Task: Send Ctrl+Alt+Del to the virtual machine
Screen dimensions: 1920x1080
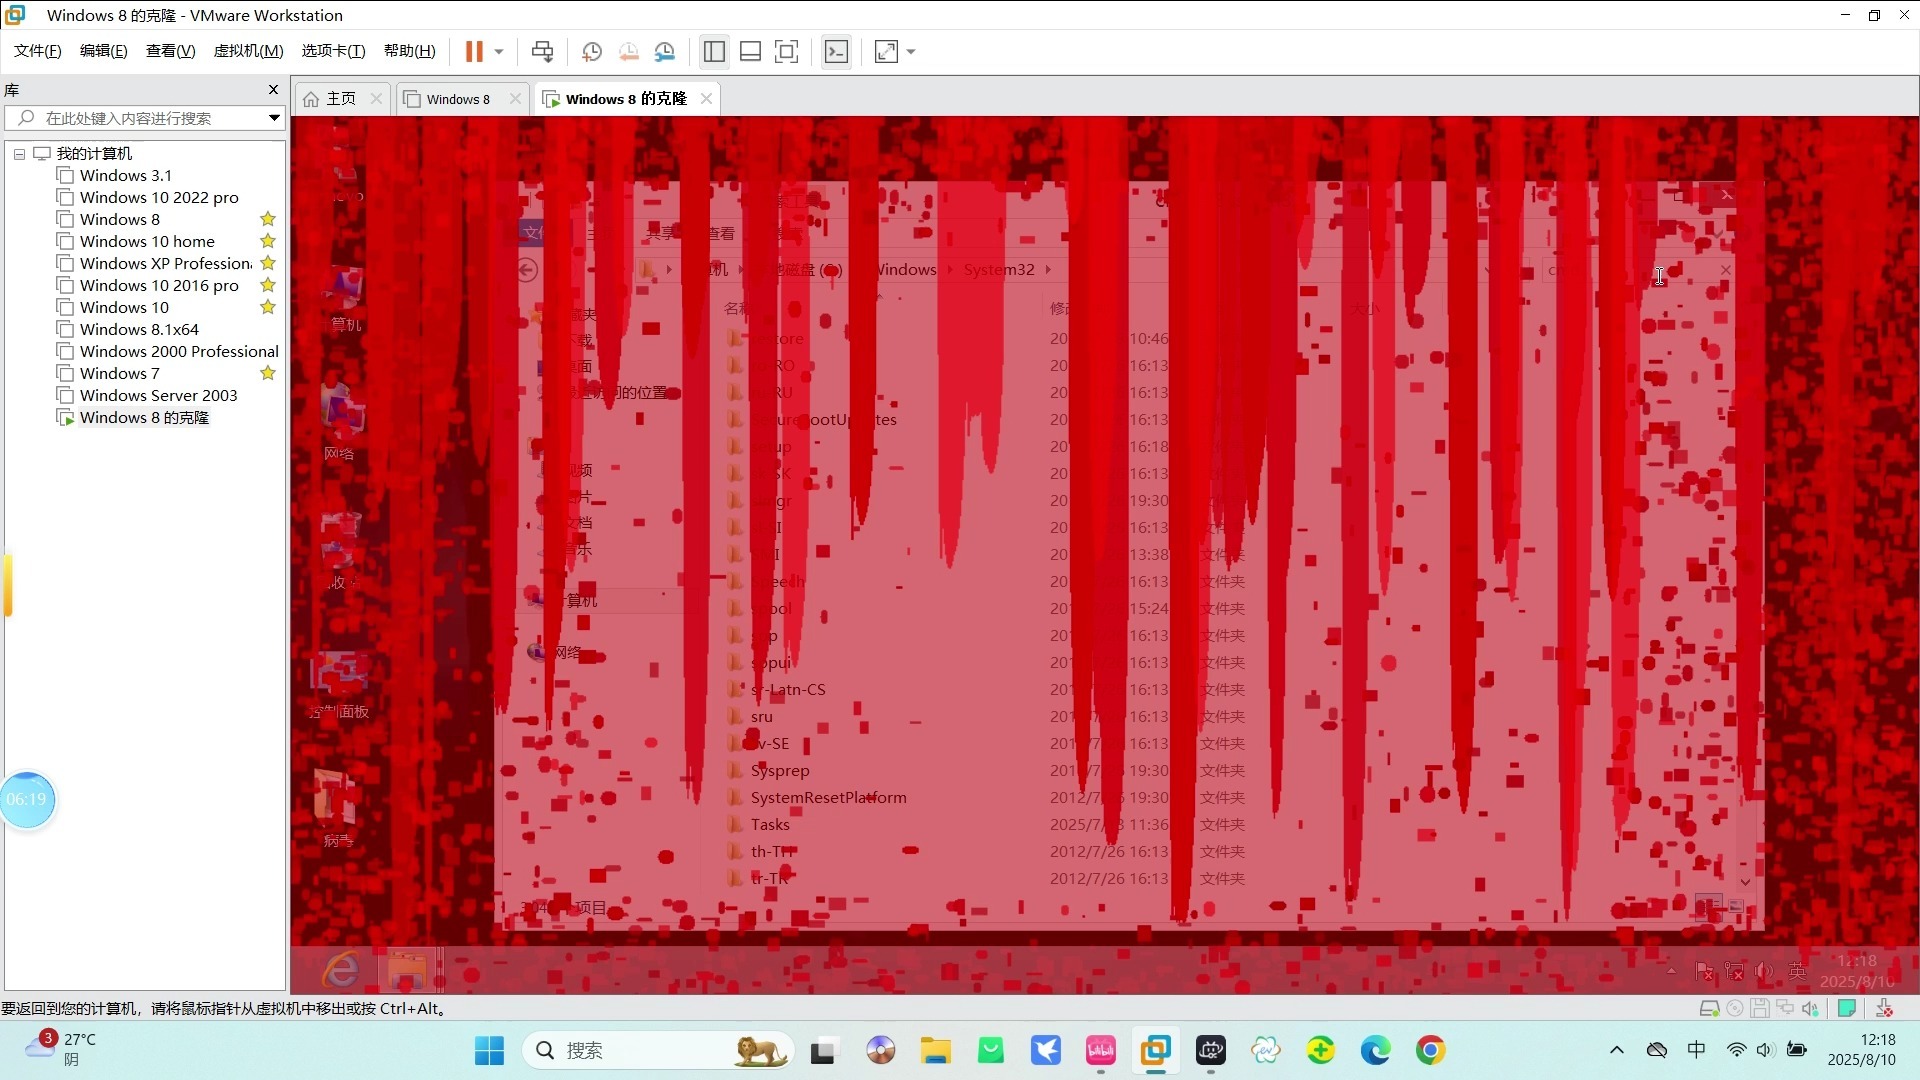Action: coord(542,51)
